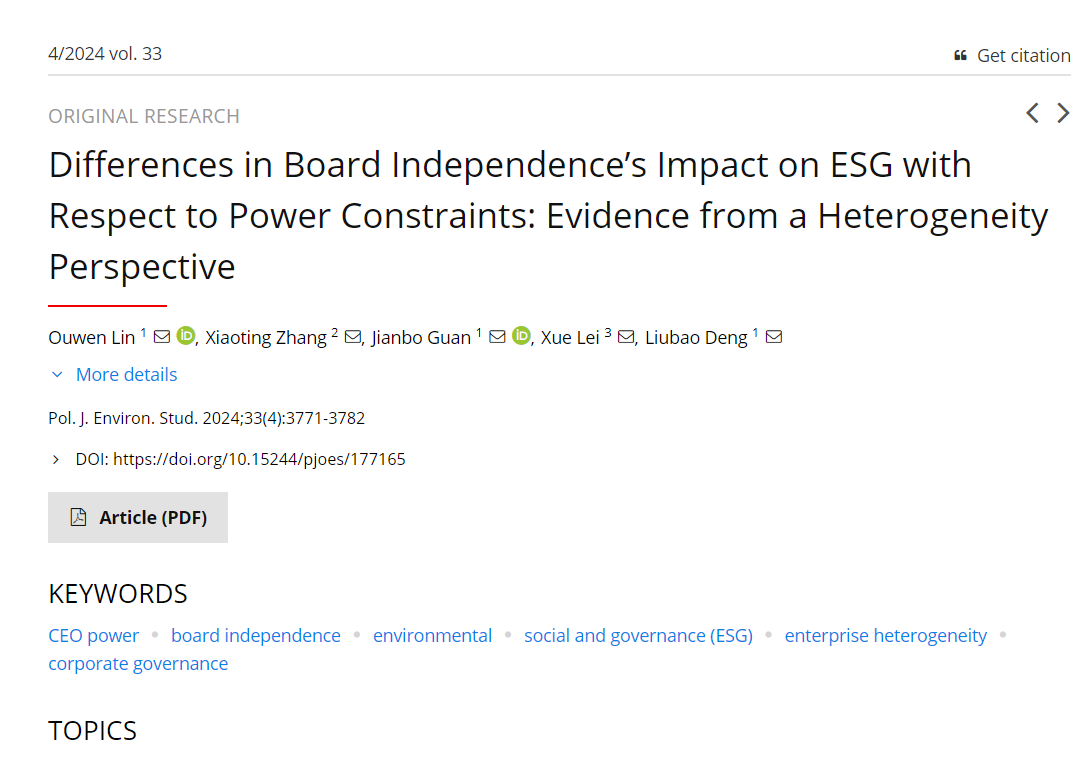Click the environmental keyword link
The height and width of the screenshot is (761, 1092).
(433, 636)
